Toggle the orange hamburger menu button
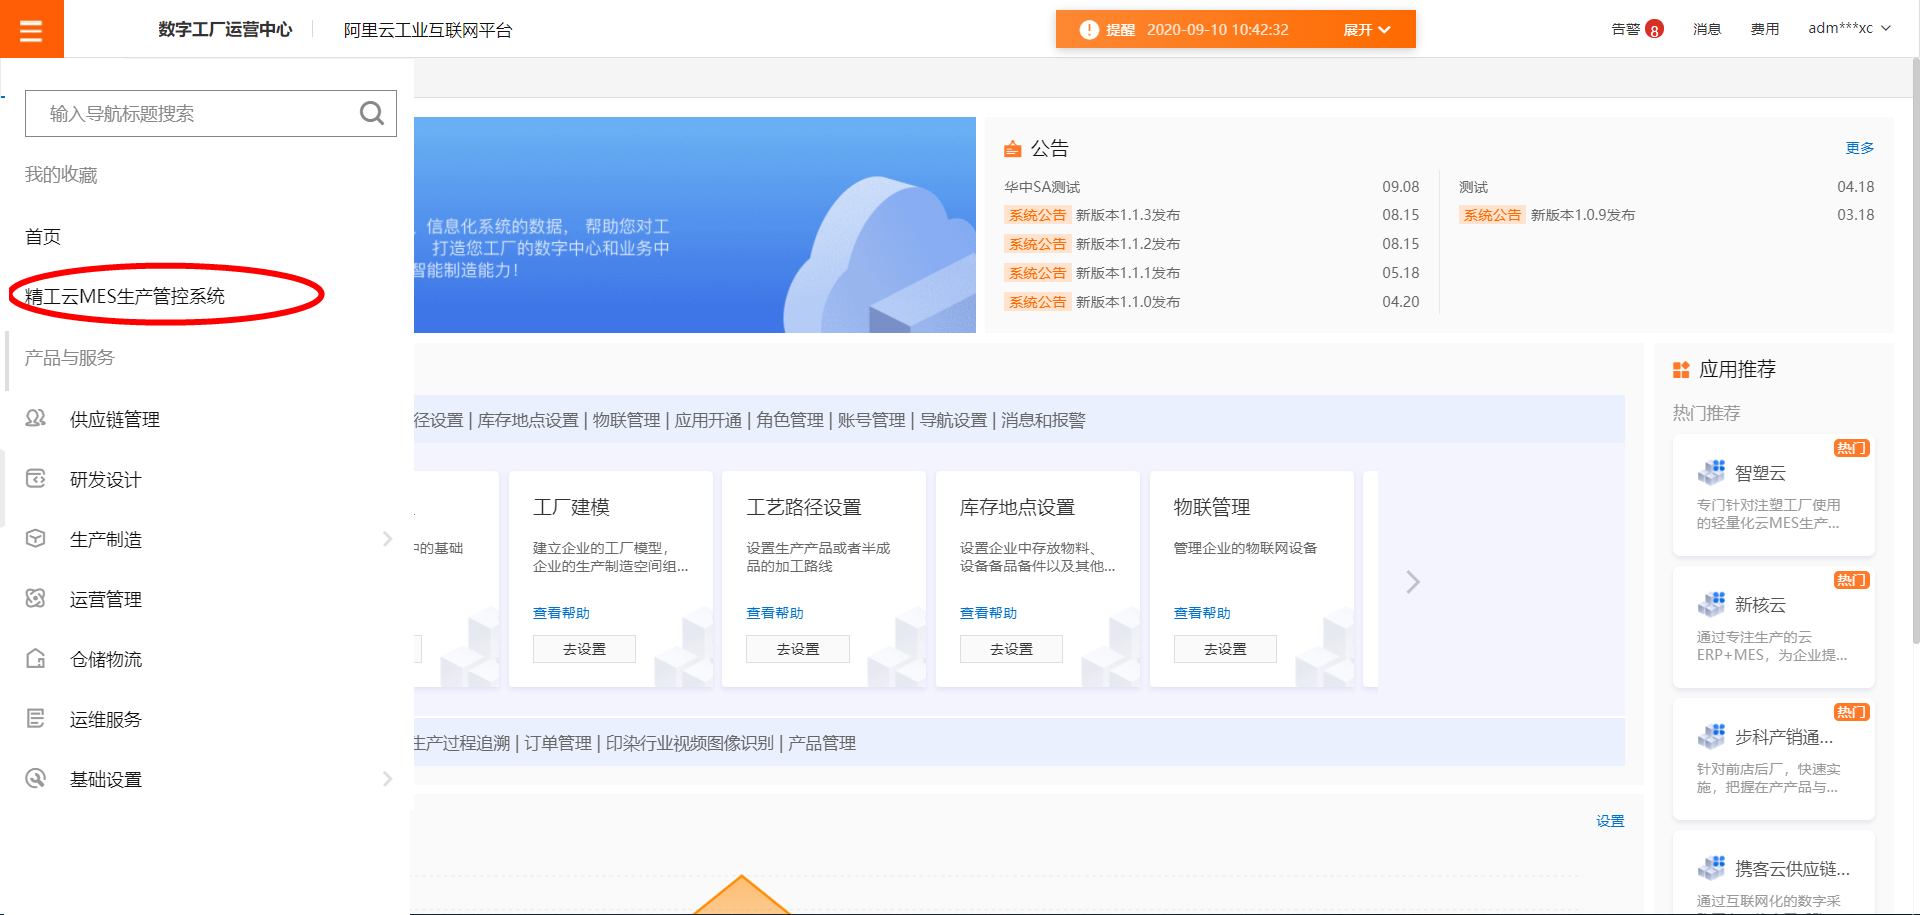The width and height of the screenshot is (1920, 915). 31,29
